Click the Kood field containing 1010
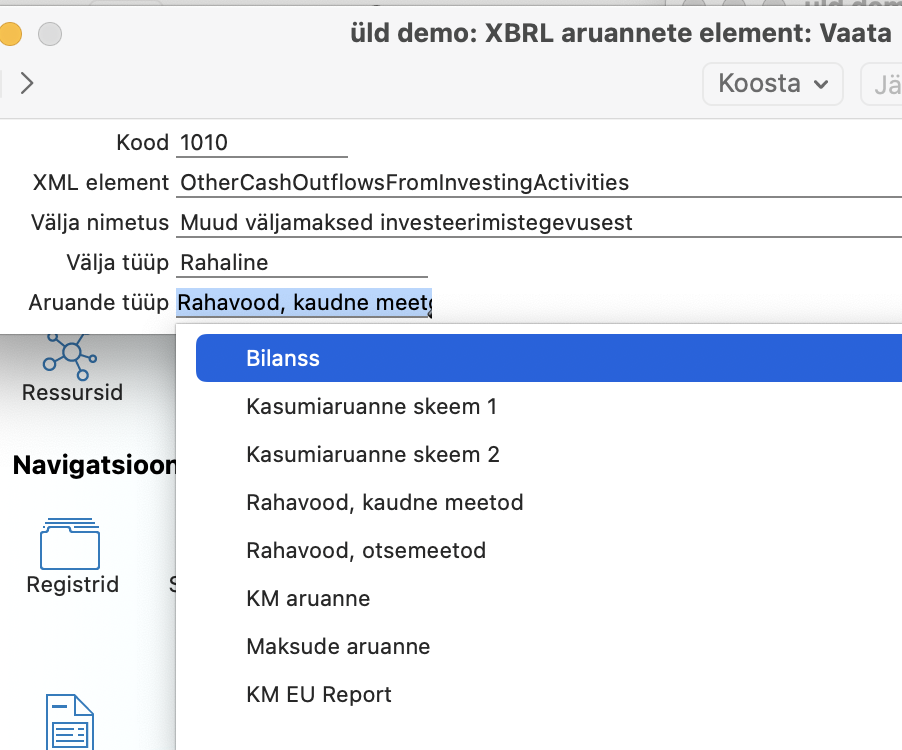This screenshot has height=750, width=902. coord(262,143)
